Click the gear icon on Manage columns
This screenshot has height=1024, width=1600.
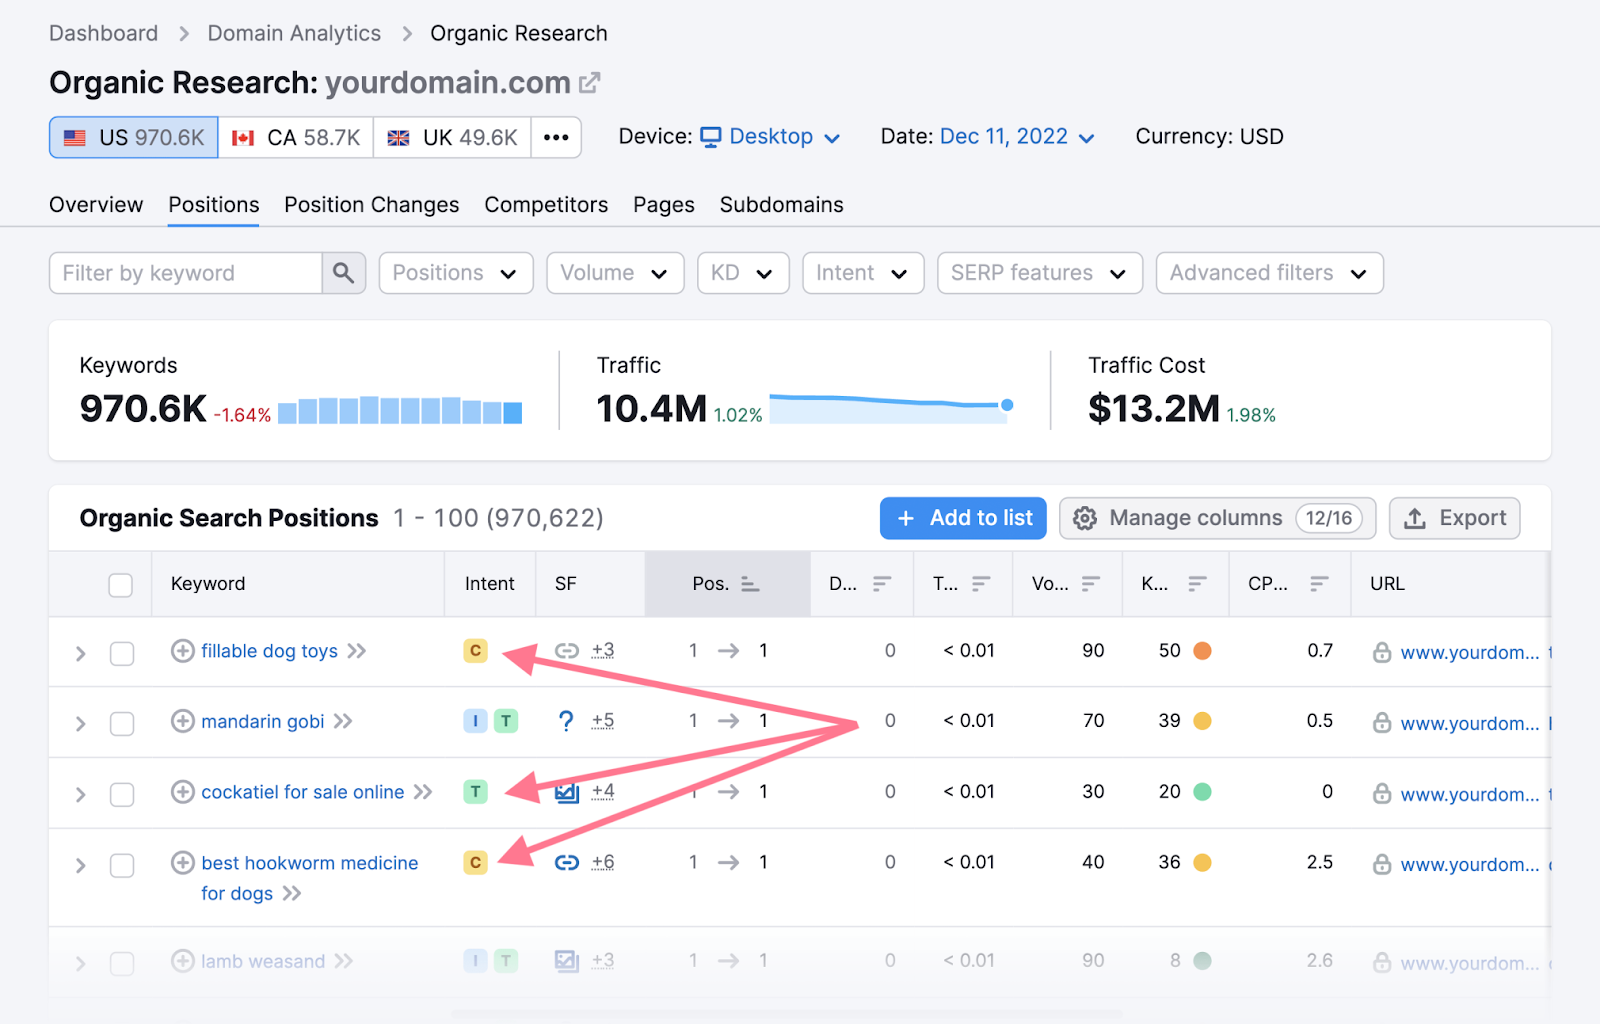pos(1084,518)
